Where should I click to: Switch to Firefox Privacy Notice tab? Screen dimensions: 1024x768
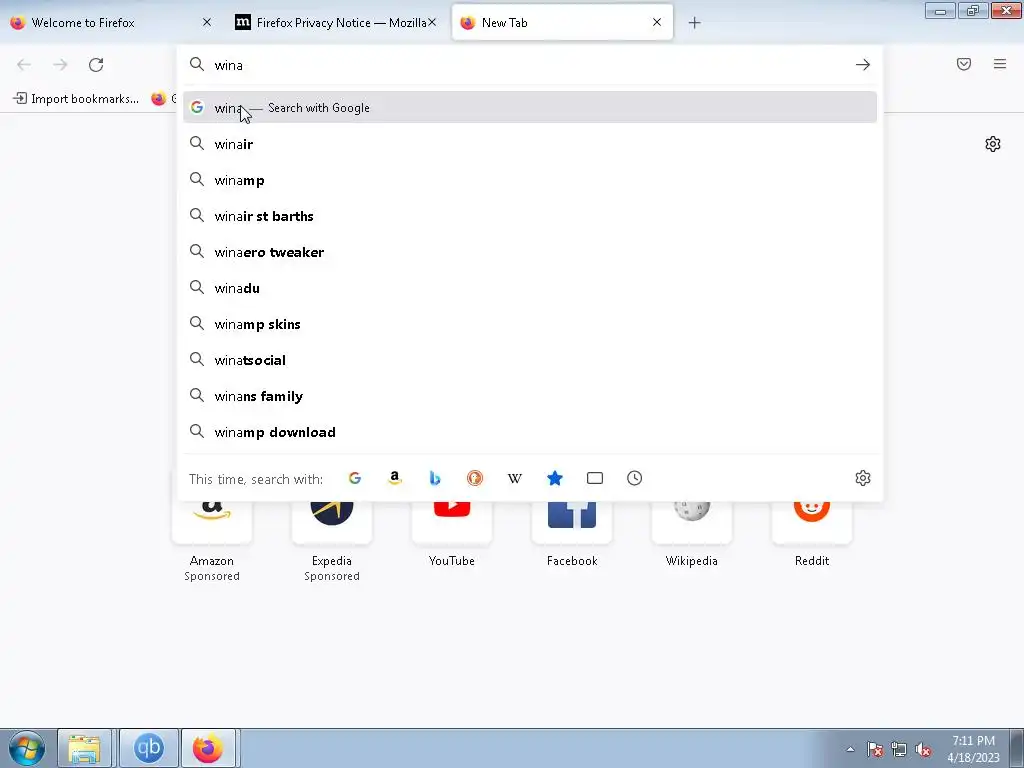tap(335, 22)
